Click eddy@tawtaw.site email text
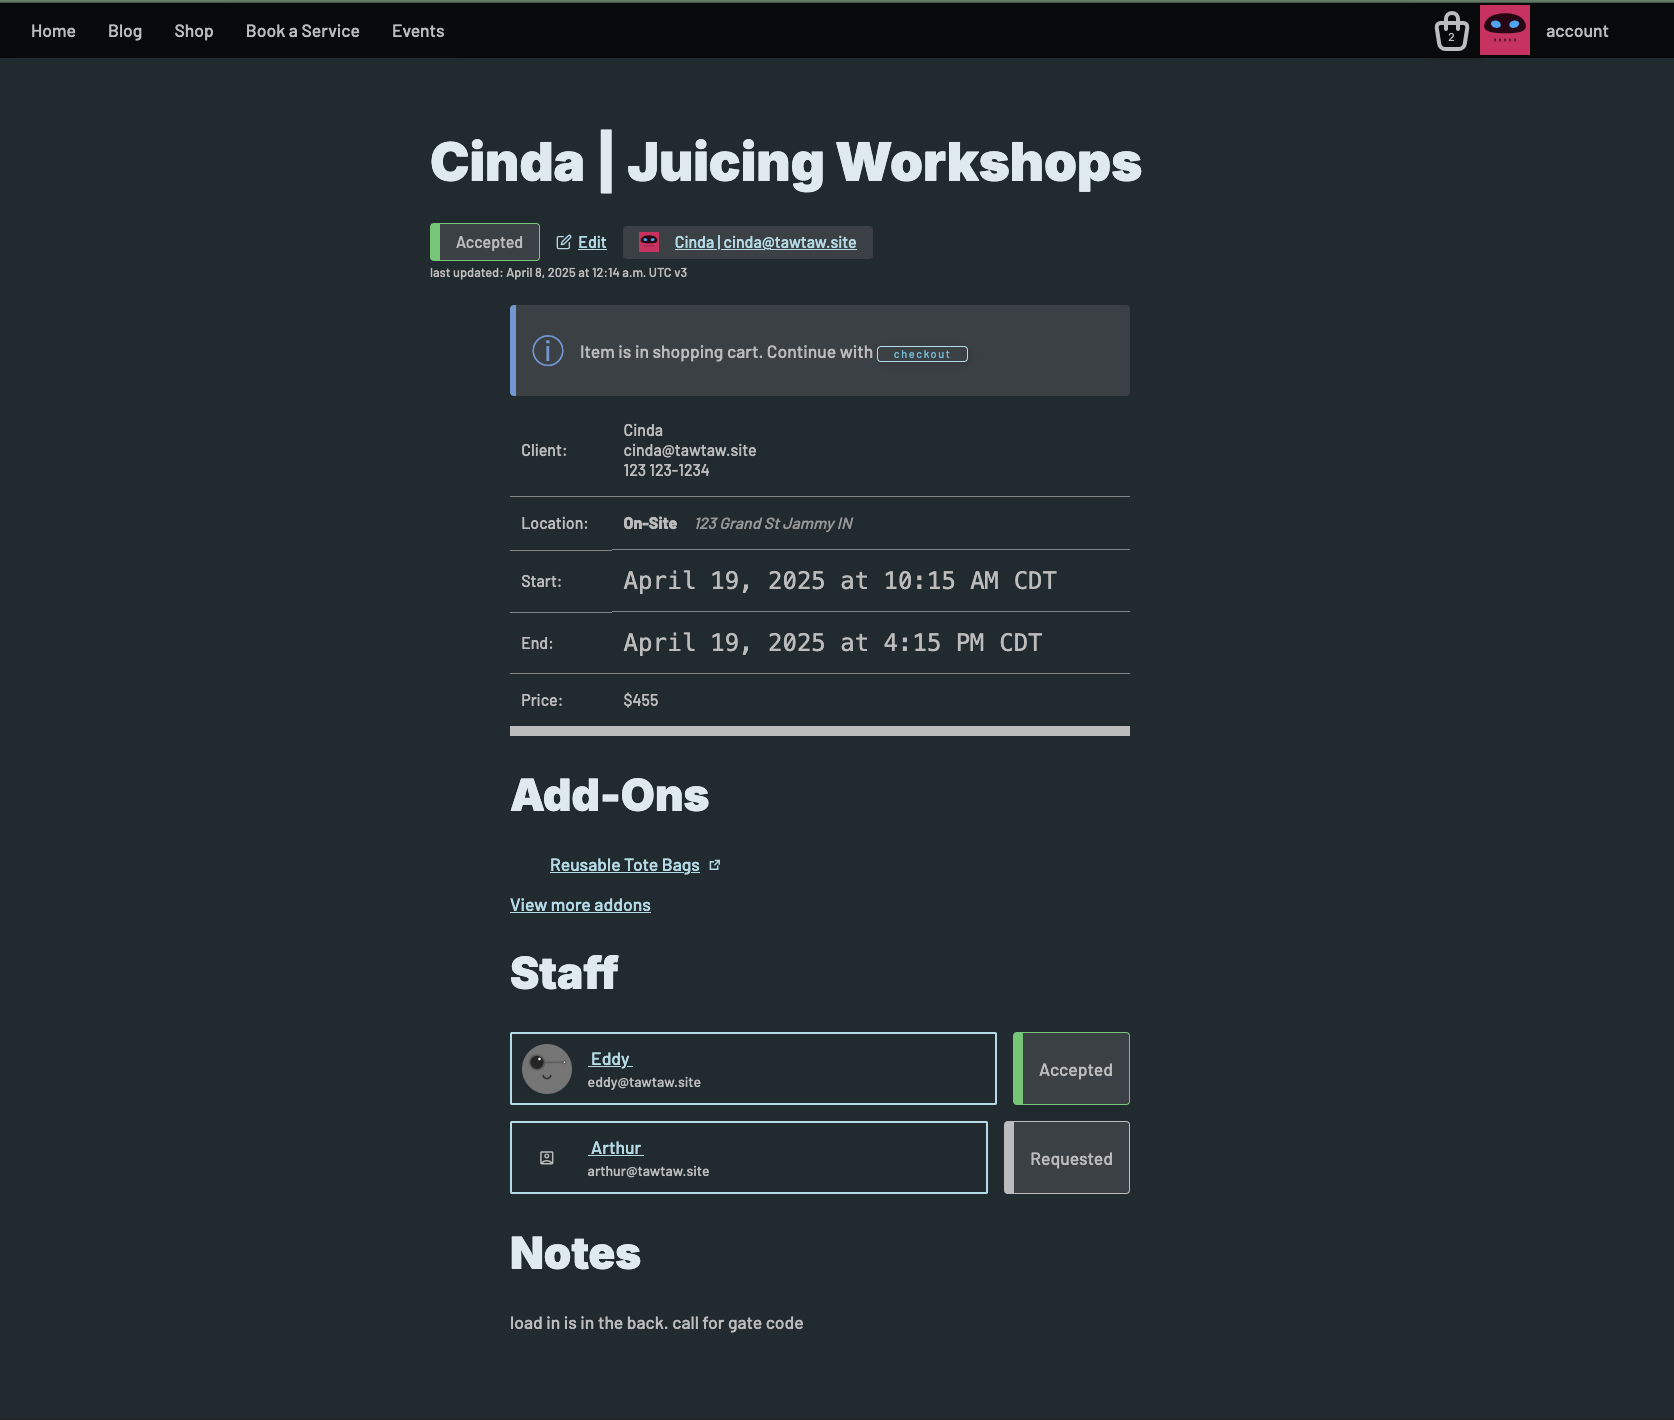This screenshot has width=1674, height=1420. (644, 1082)
